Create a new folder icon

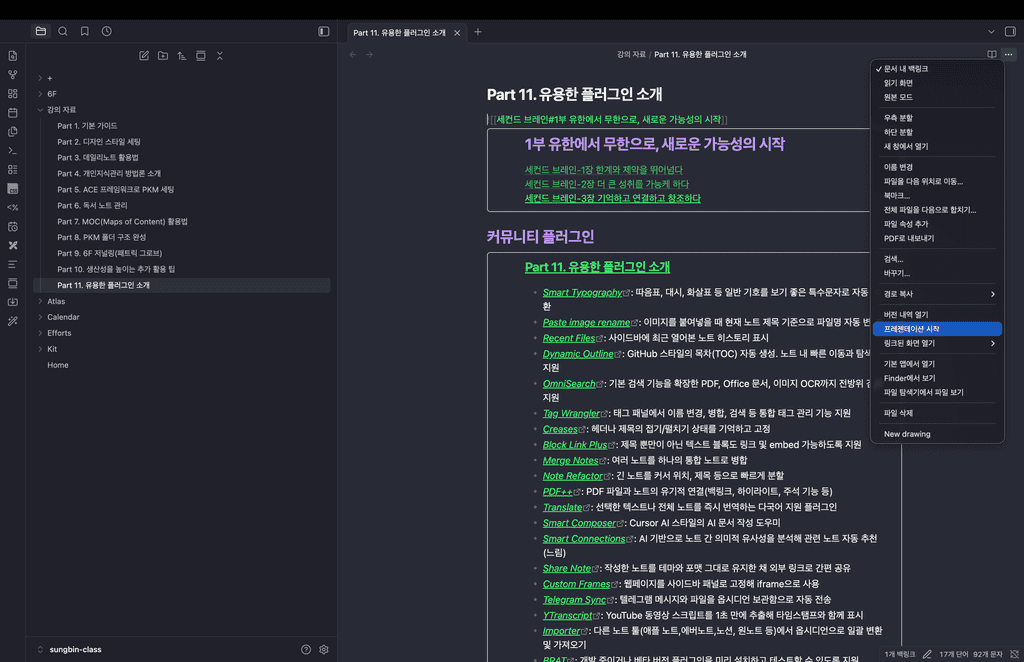(163, 56)
